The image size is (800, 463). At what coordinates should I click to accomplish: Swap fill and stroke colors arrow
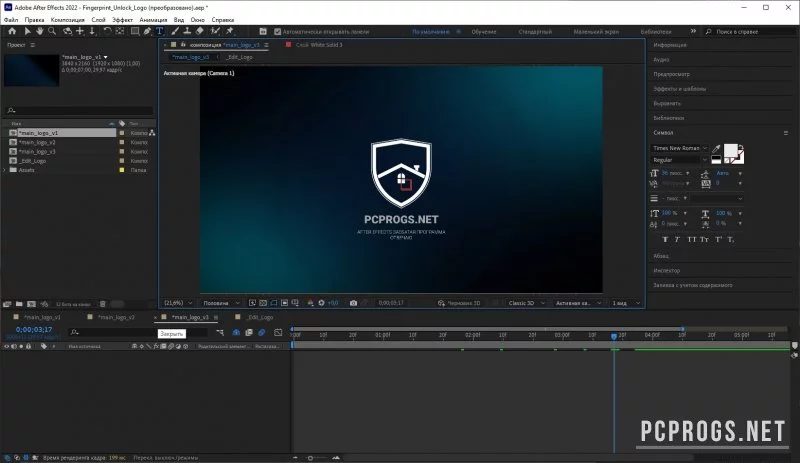coord(741,148)
